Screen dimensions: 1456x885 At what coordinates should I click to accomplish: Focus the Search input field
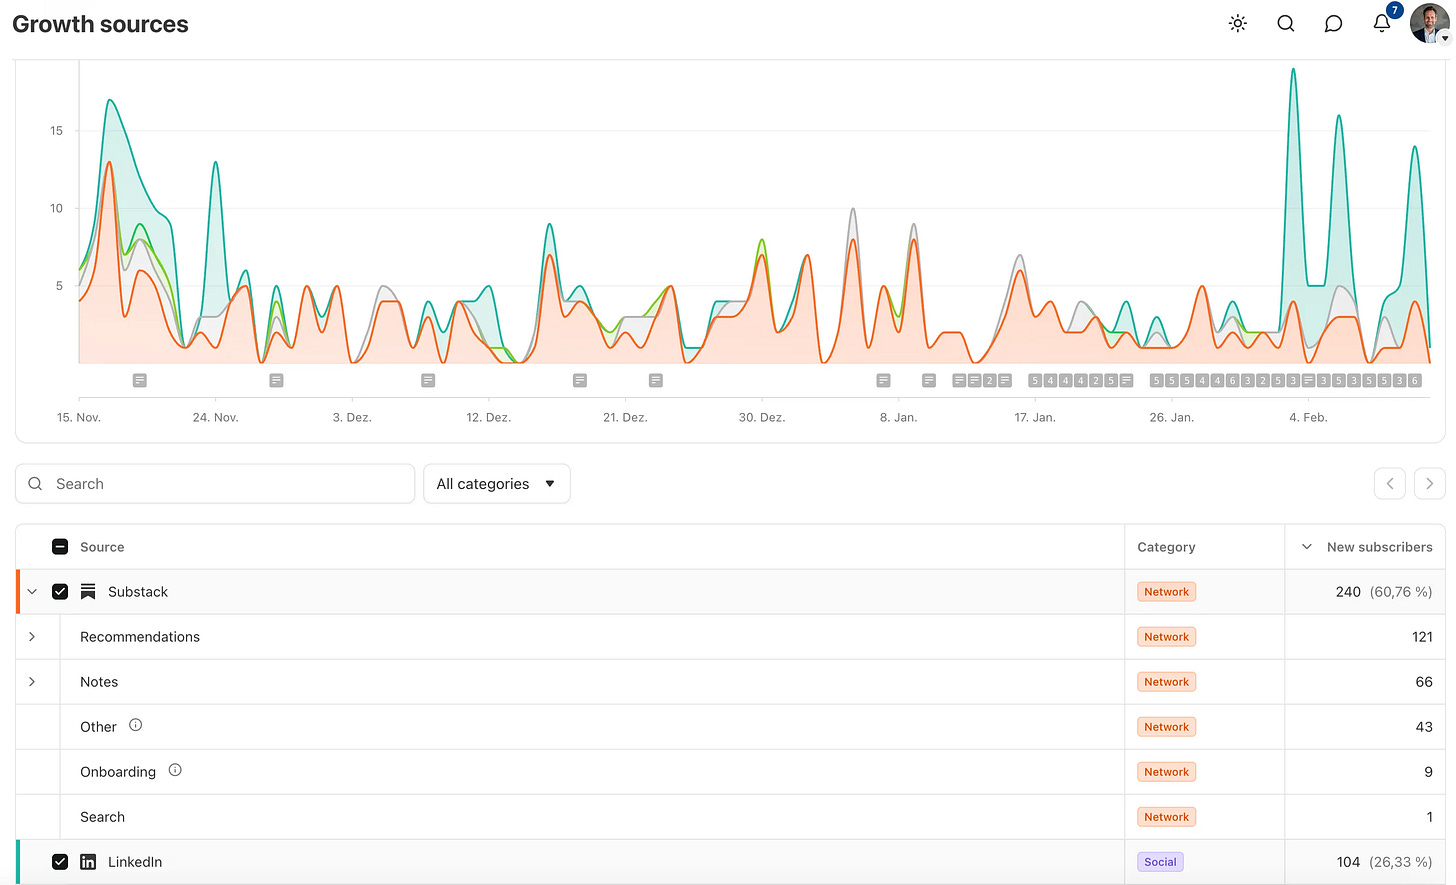(x=215, y=484)
